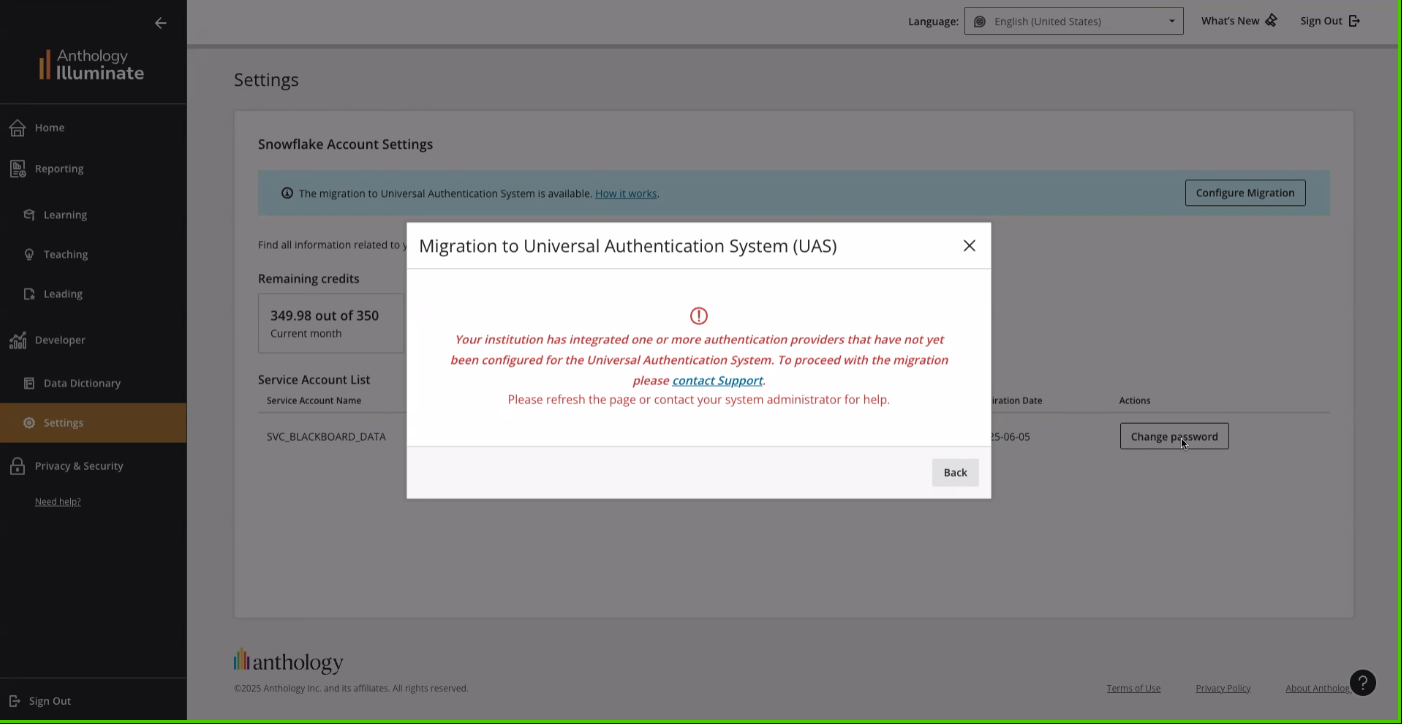Click the Remaining credits label

point(308,279)
